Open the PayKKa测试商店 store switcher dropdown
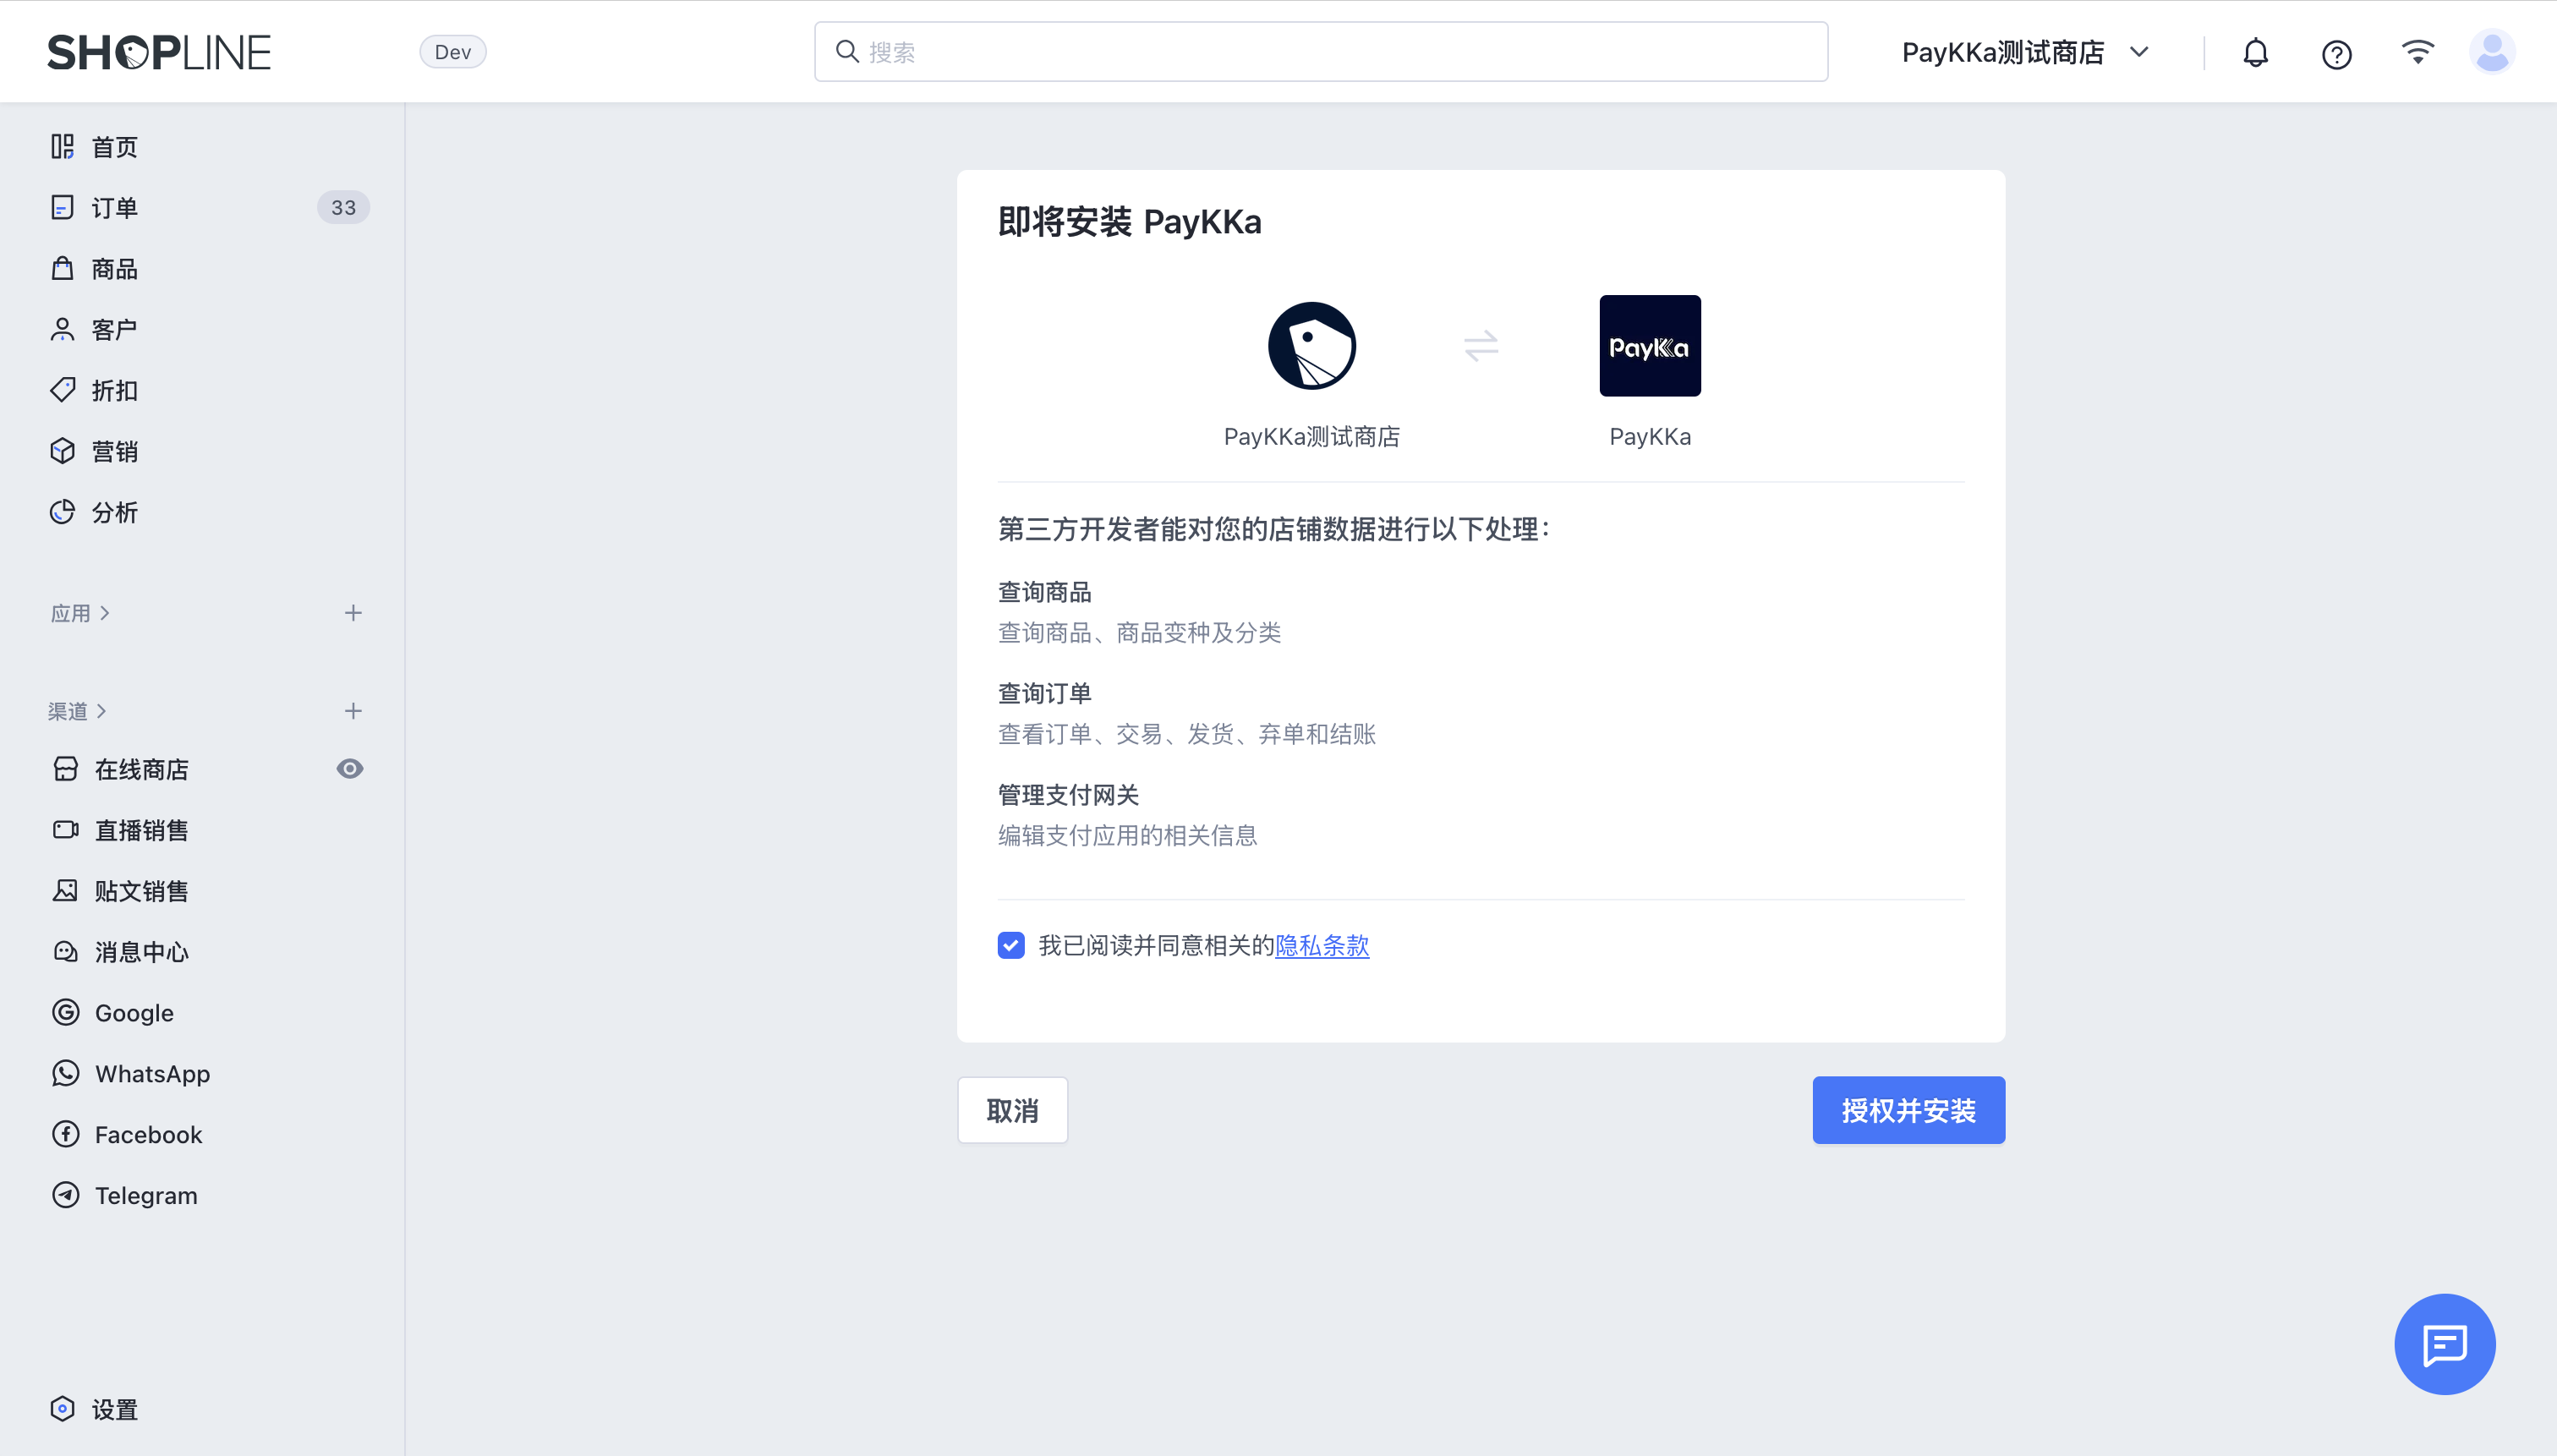Screen dimensions: 2557x1456 click(x=2026, y=52)
